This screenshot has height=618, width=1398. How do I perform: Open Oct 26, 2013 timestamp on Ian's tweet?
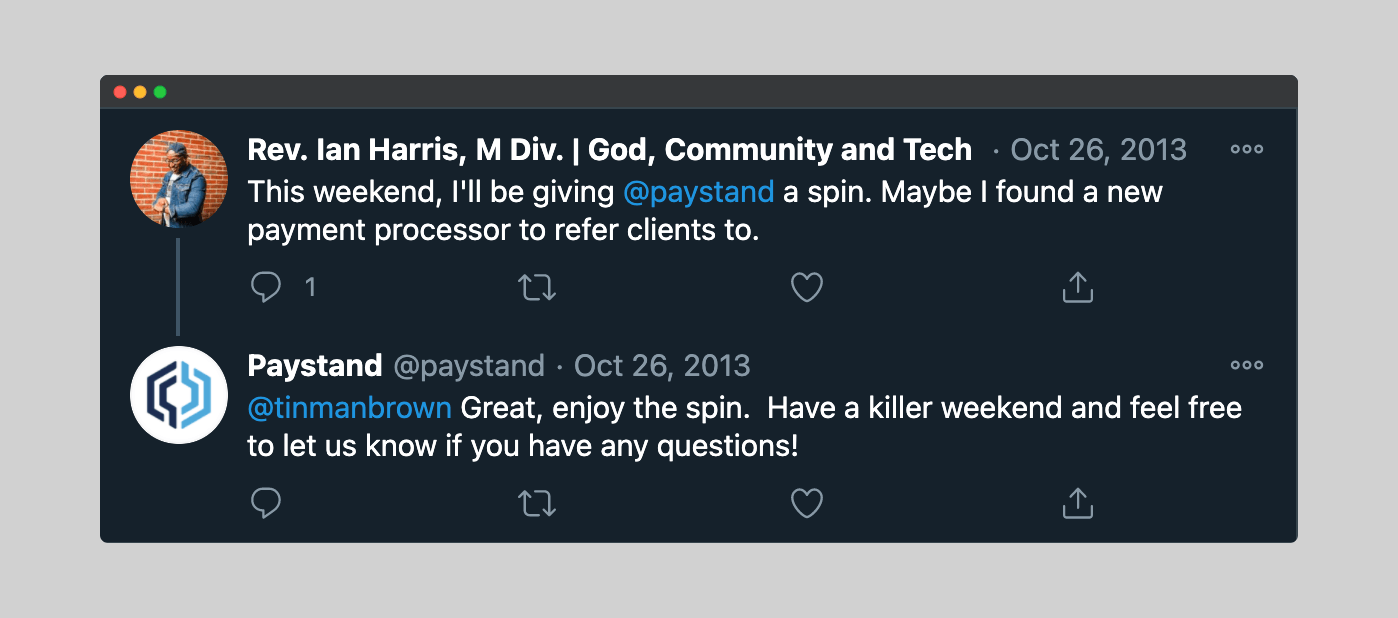click(1098, 150)
